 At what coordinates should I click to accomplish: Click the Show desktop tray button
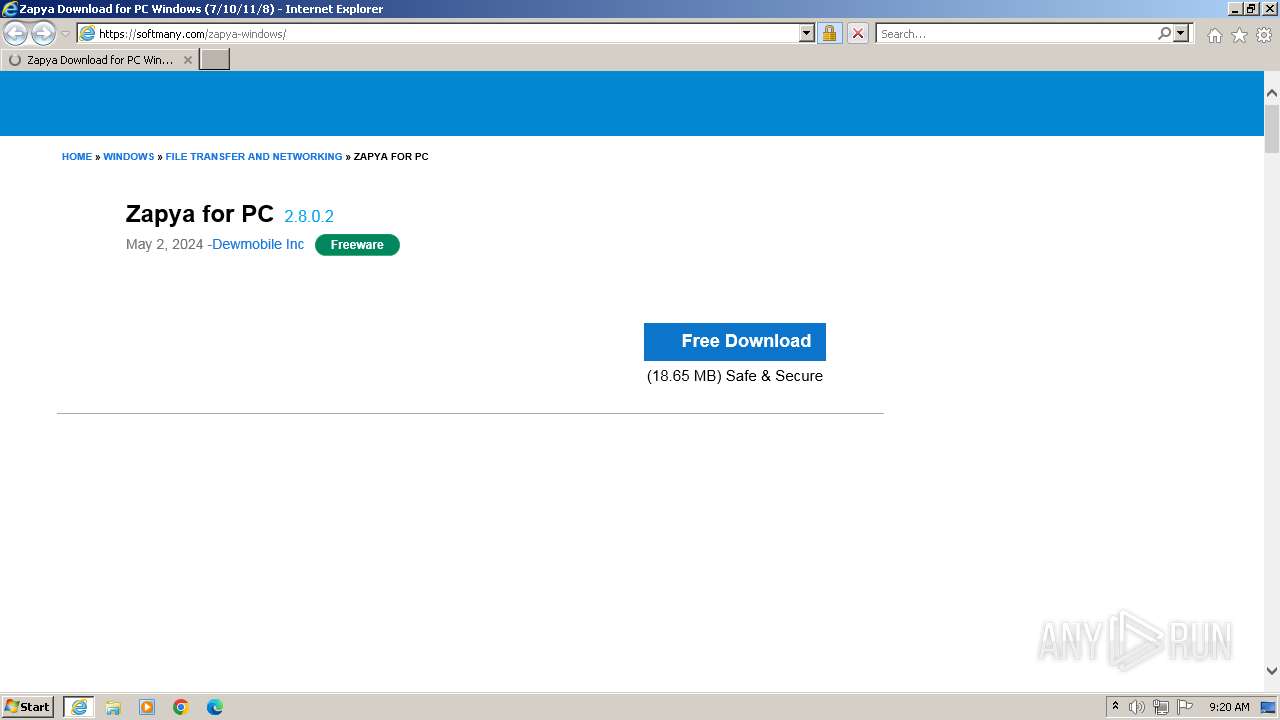[x=1269, y=707]
